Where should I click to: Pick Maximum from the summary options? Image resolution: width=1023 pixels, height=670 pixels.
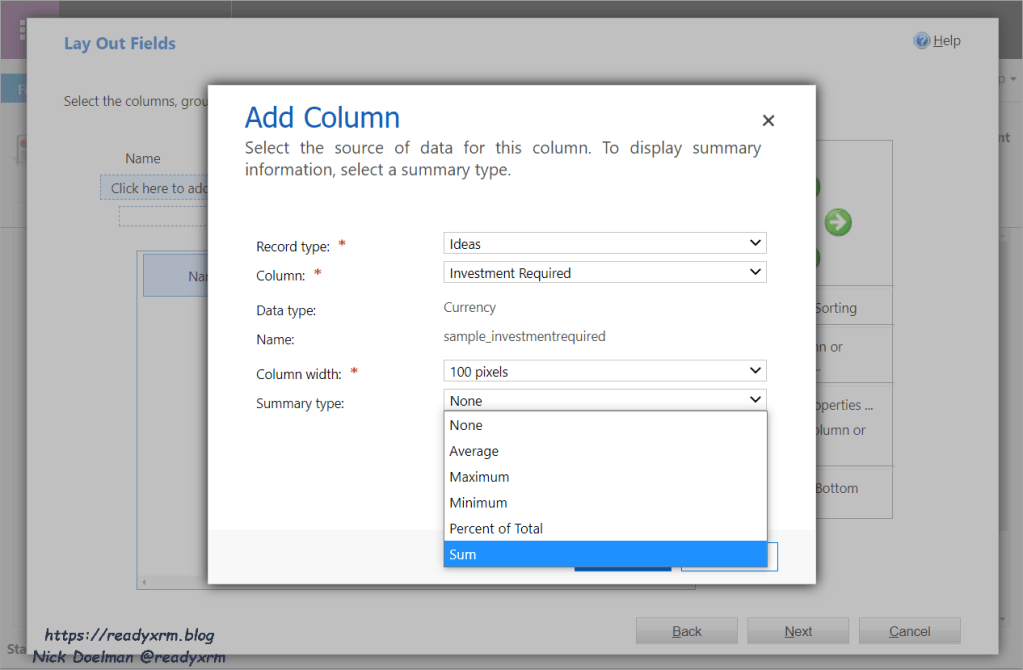point(604,477)
